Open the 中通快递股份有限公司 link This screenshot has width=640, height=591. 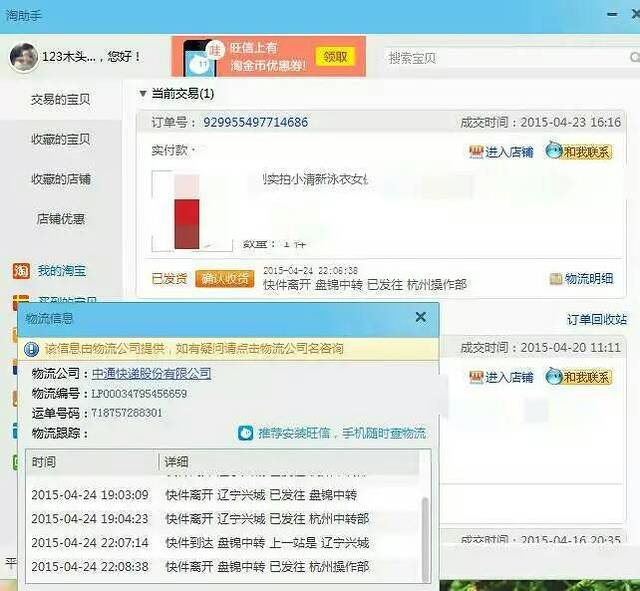pyautogui.click(x=151, y=373)
